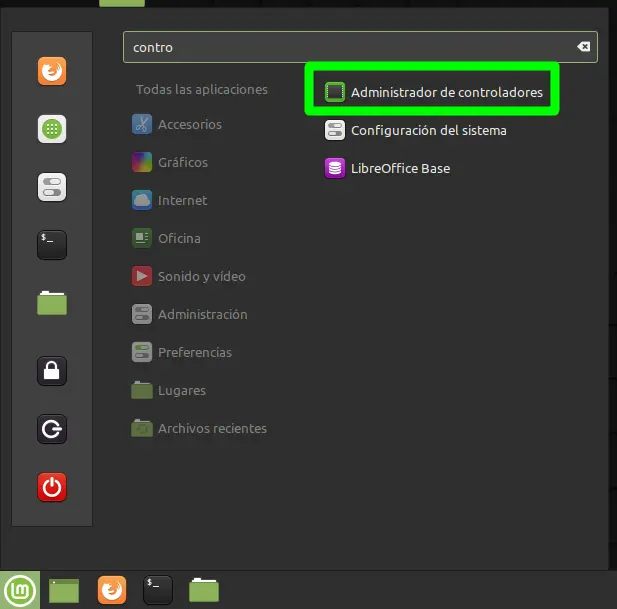This screenshot has width=617, height=609.
Task: Click inside the 'contro' search box
Action: 360,47
